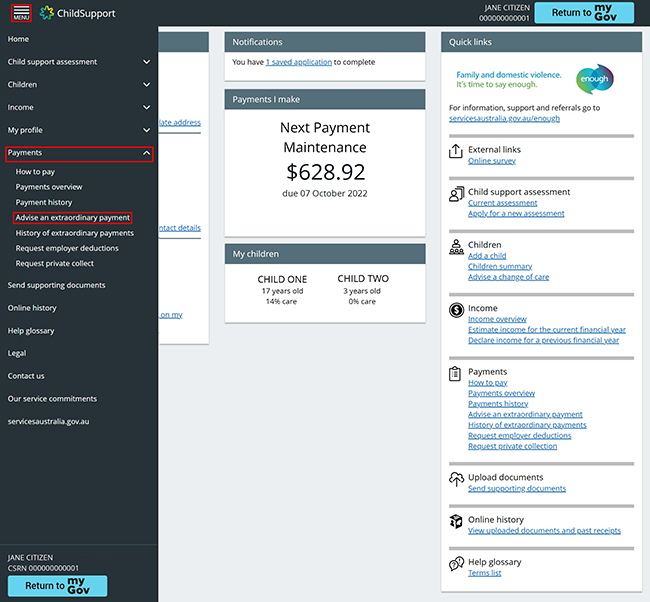
Task: Open Payments overview quick link
Action: pos(501,393)
